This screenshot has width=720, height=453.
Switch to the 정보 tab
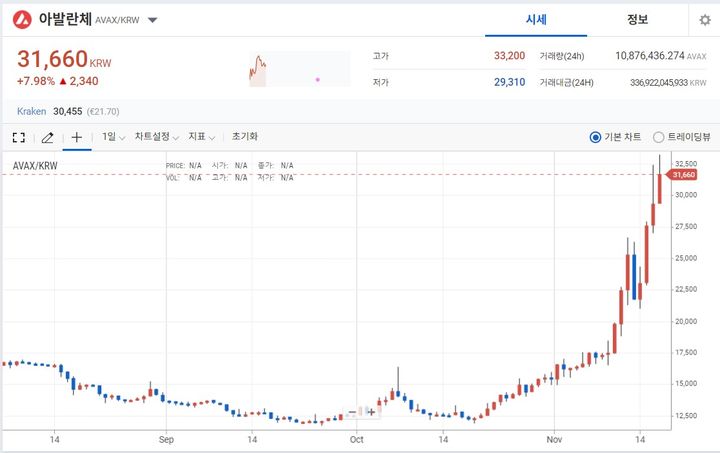pyautogui.click(x=637, y=20)
